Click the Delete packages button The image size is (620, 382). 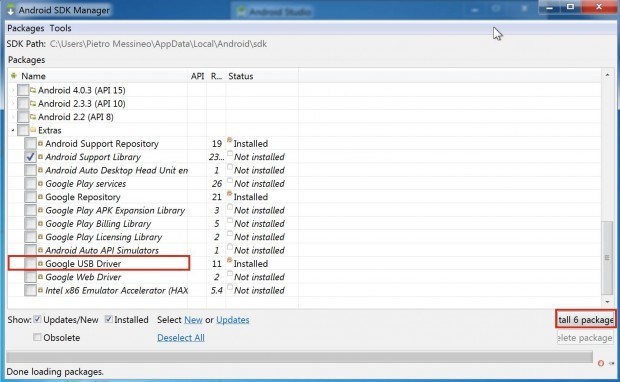(x=586, y=338)
